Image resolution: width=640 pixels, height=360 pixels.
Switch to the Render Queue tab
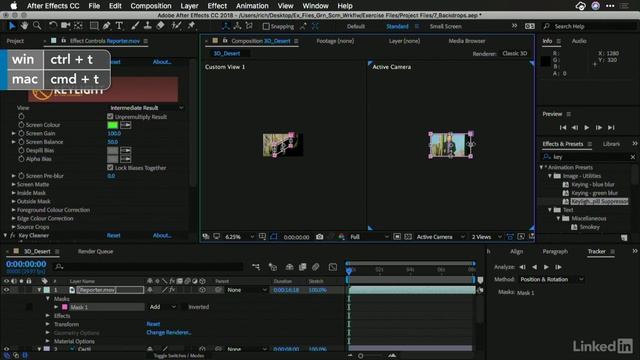(x=96, y=251)
